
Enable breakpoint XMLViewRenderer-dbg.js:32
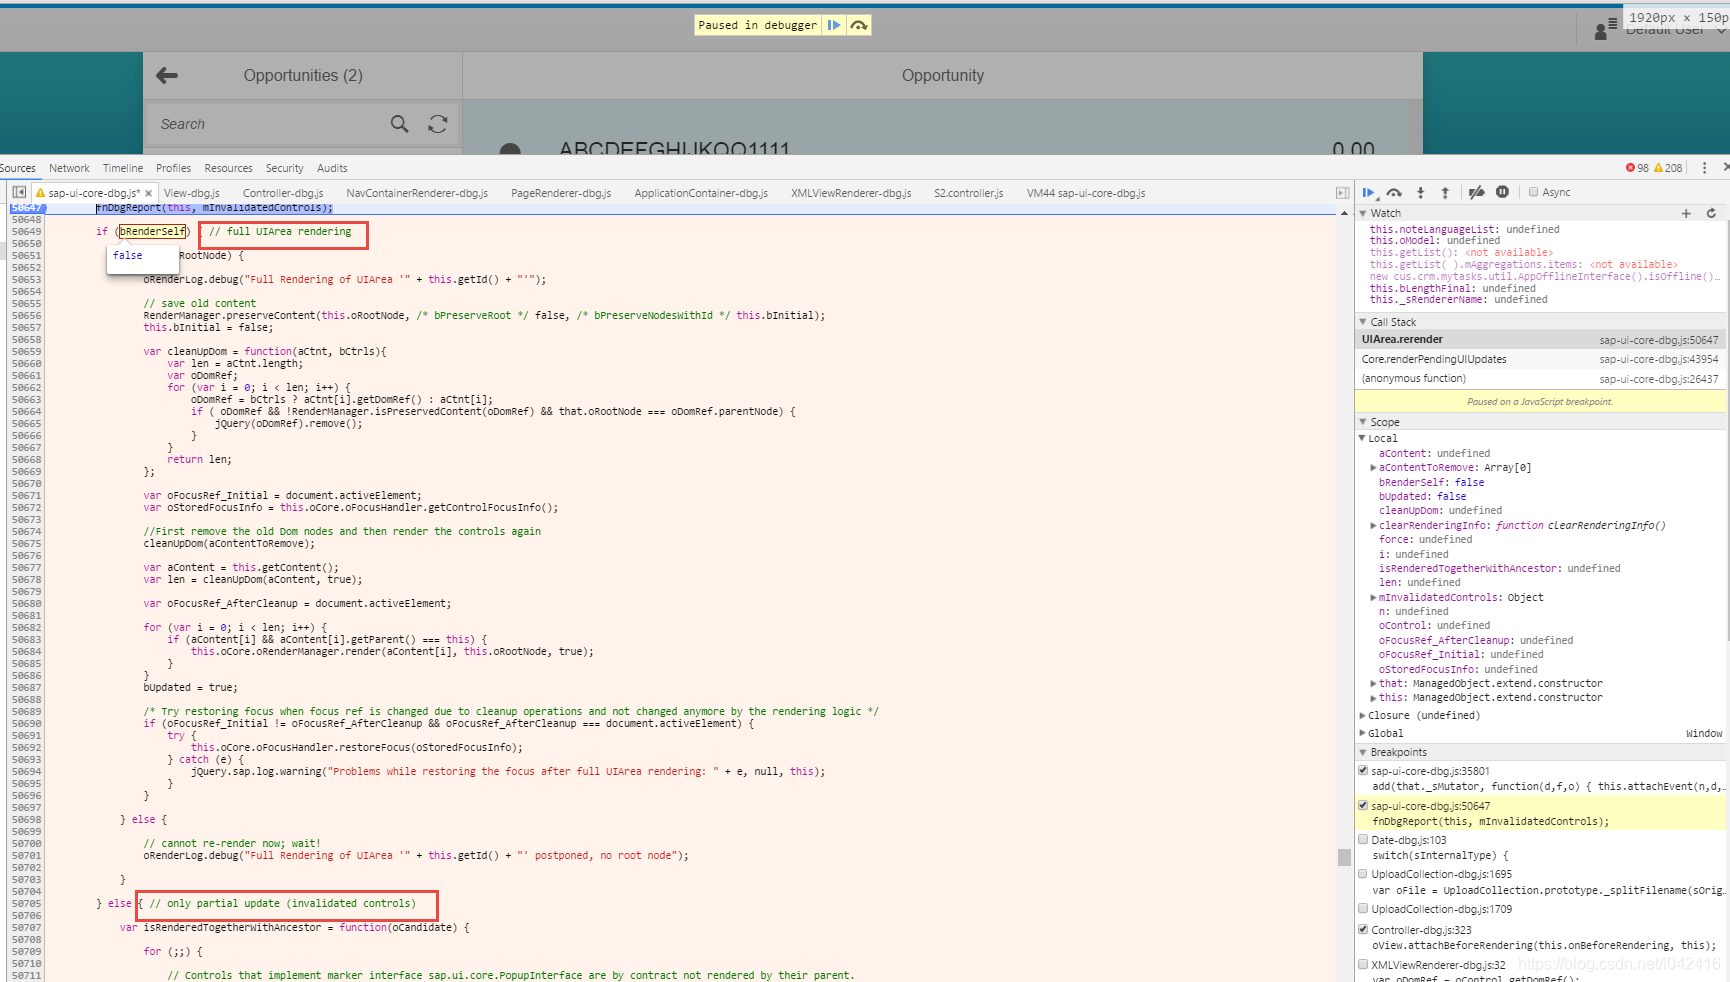click(x=1363, y=965)
